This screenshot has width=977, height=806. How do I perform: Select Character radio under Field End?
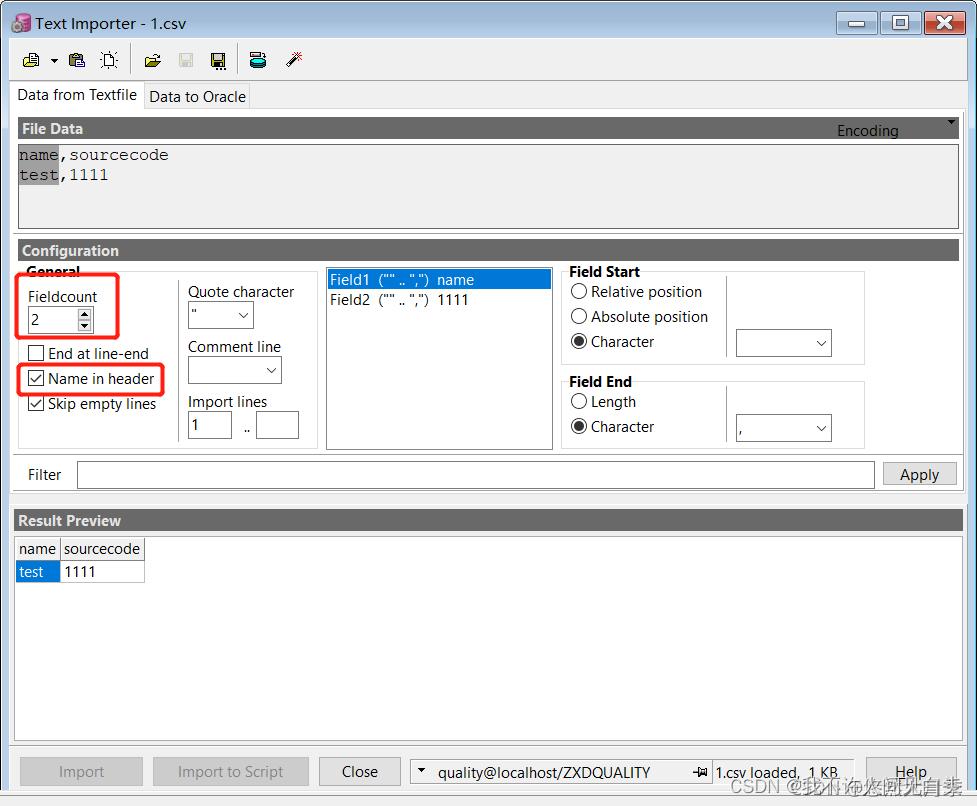[x=579, y=426]
